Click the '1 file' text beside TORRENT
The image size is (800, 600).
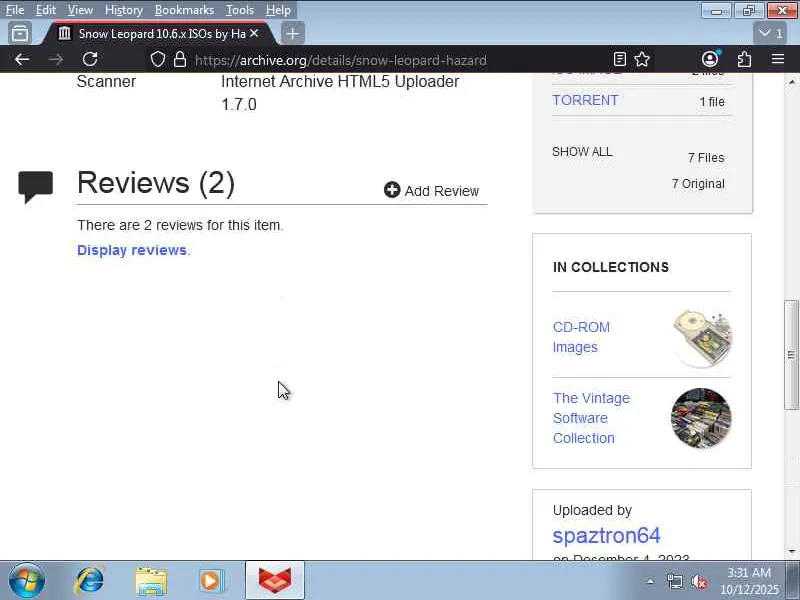[712, 102]
